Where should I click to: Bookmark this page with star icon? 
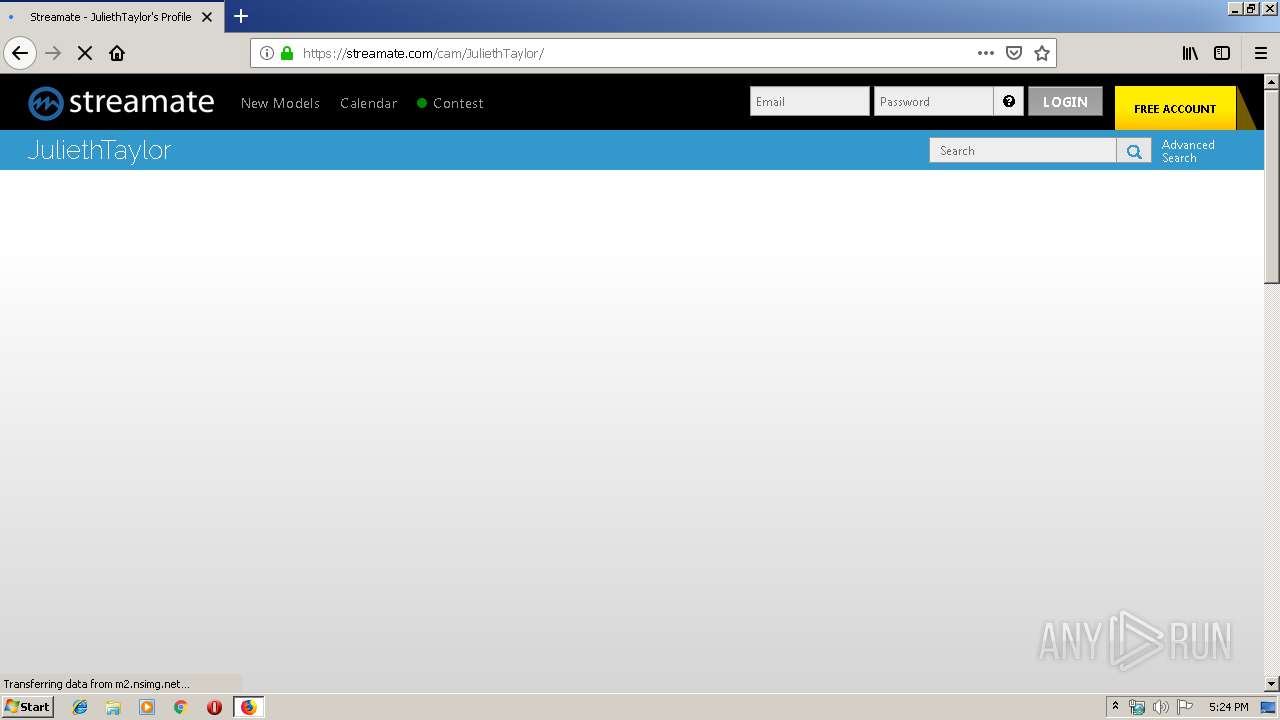coord(1042,53)
